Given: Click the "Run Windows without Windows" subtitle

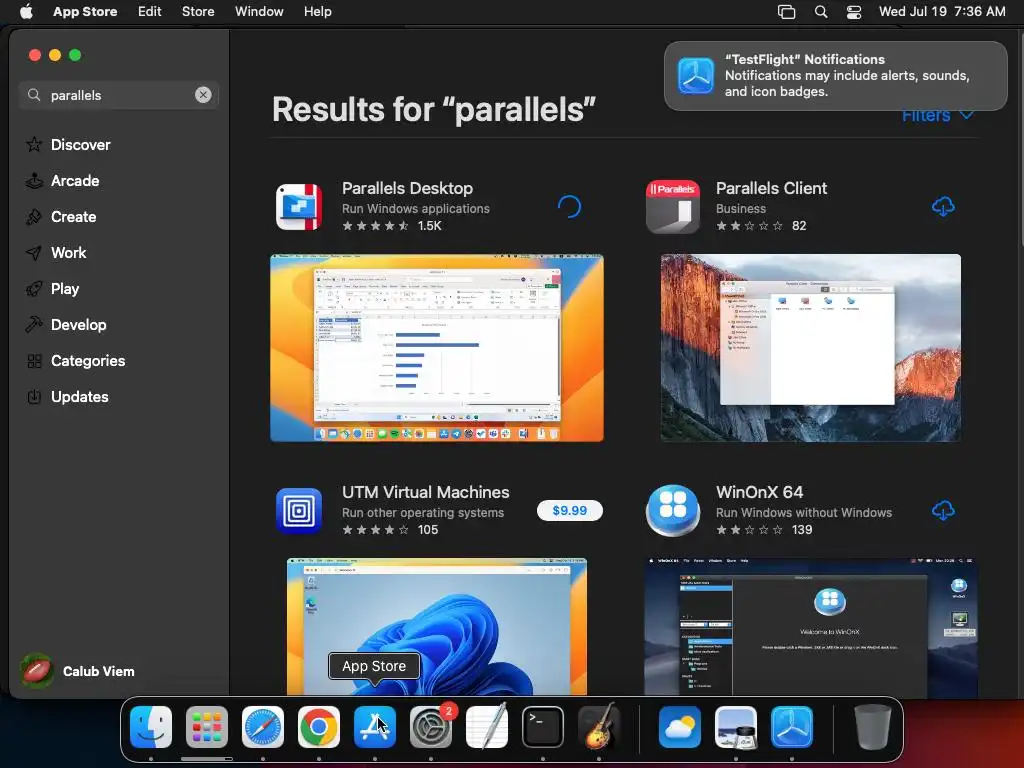Looking at the screenshot, I should click(804, 513).
